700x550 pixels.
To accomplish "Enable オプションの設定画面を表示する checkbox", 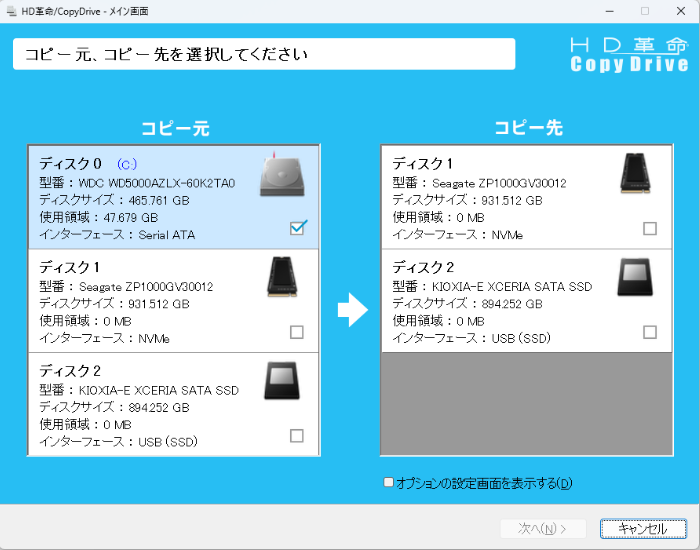I will (x=389, y=483).
